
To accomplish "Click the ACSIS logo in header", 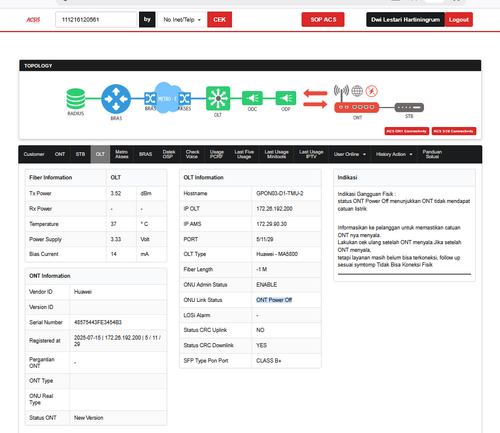I will click(x=33, y=20).
